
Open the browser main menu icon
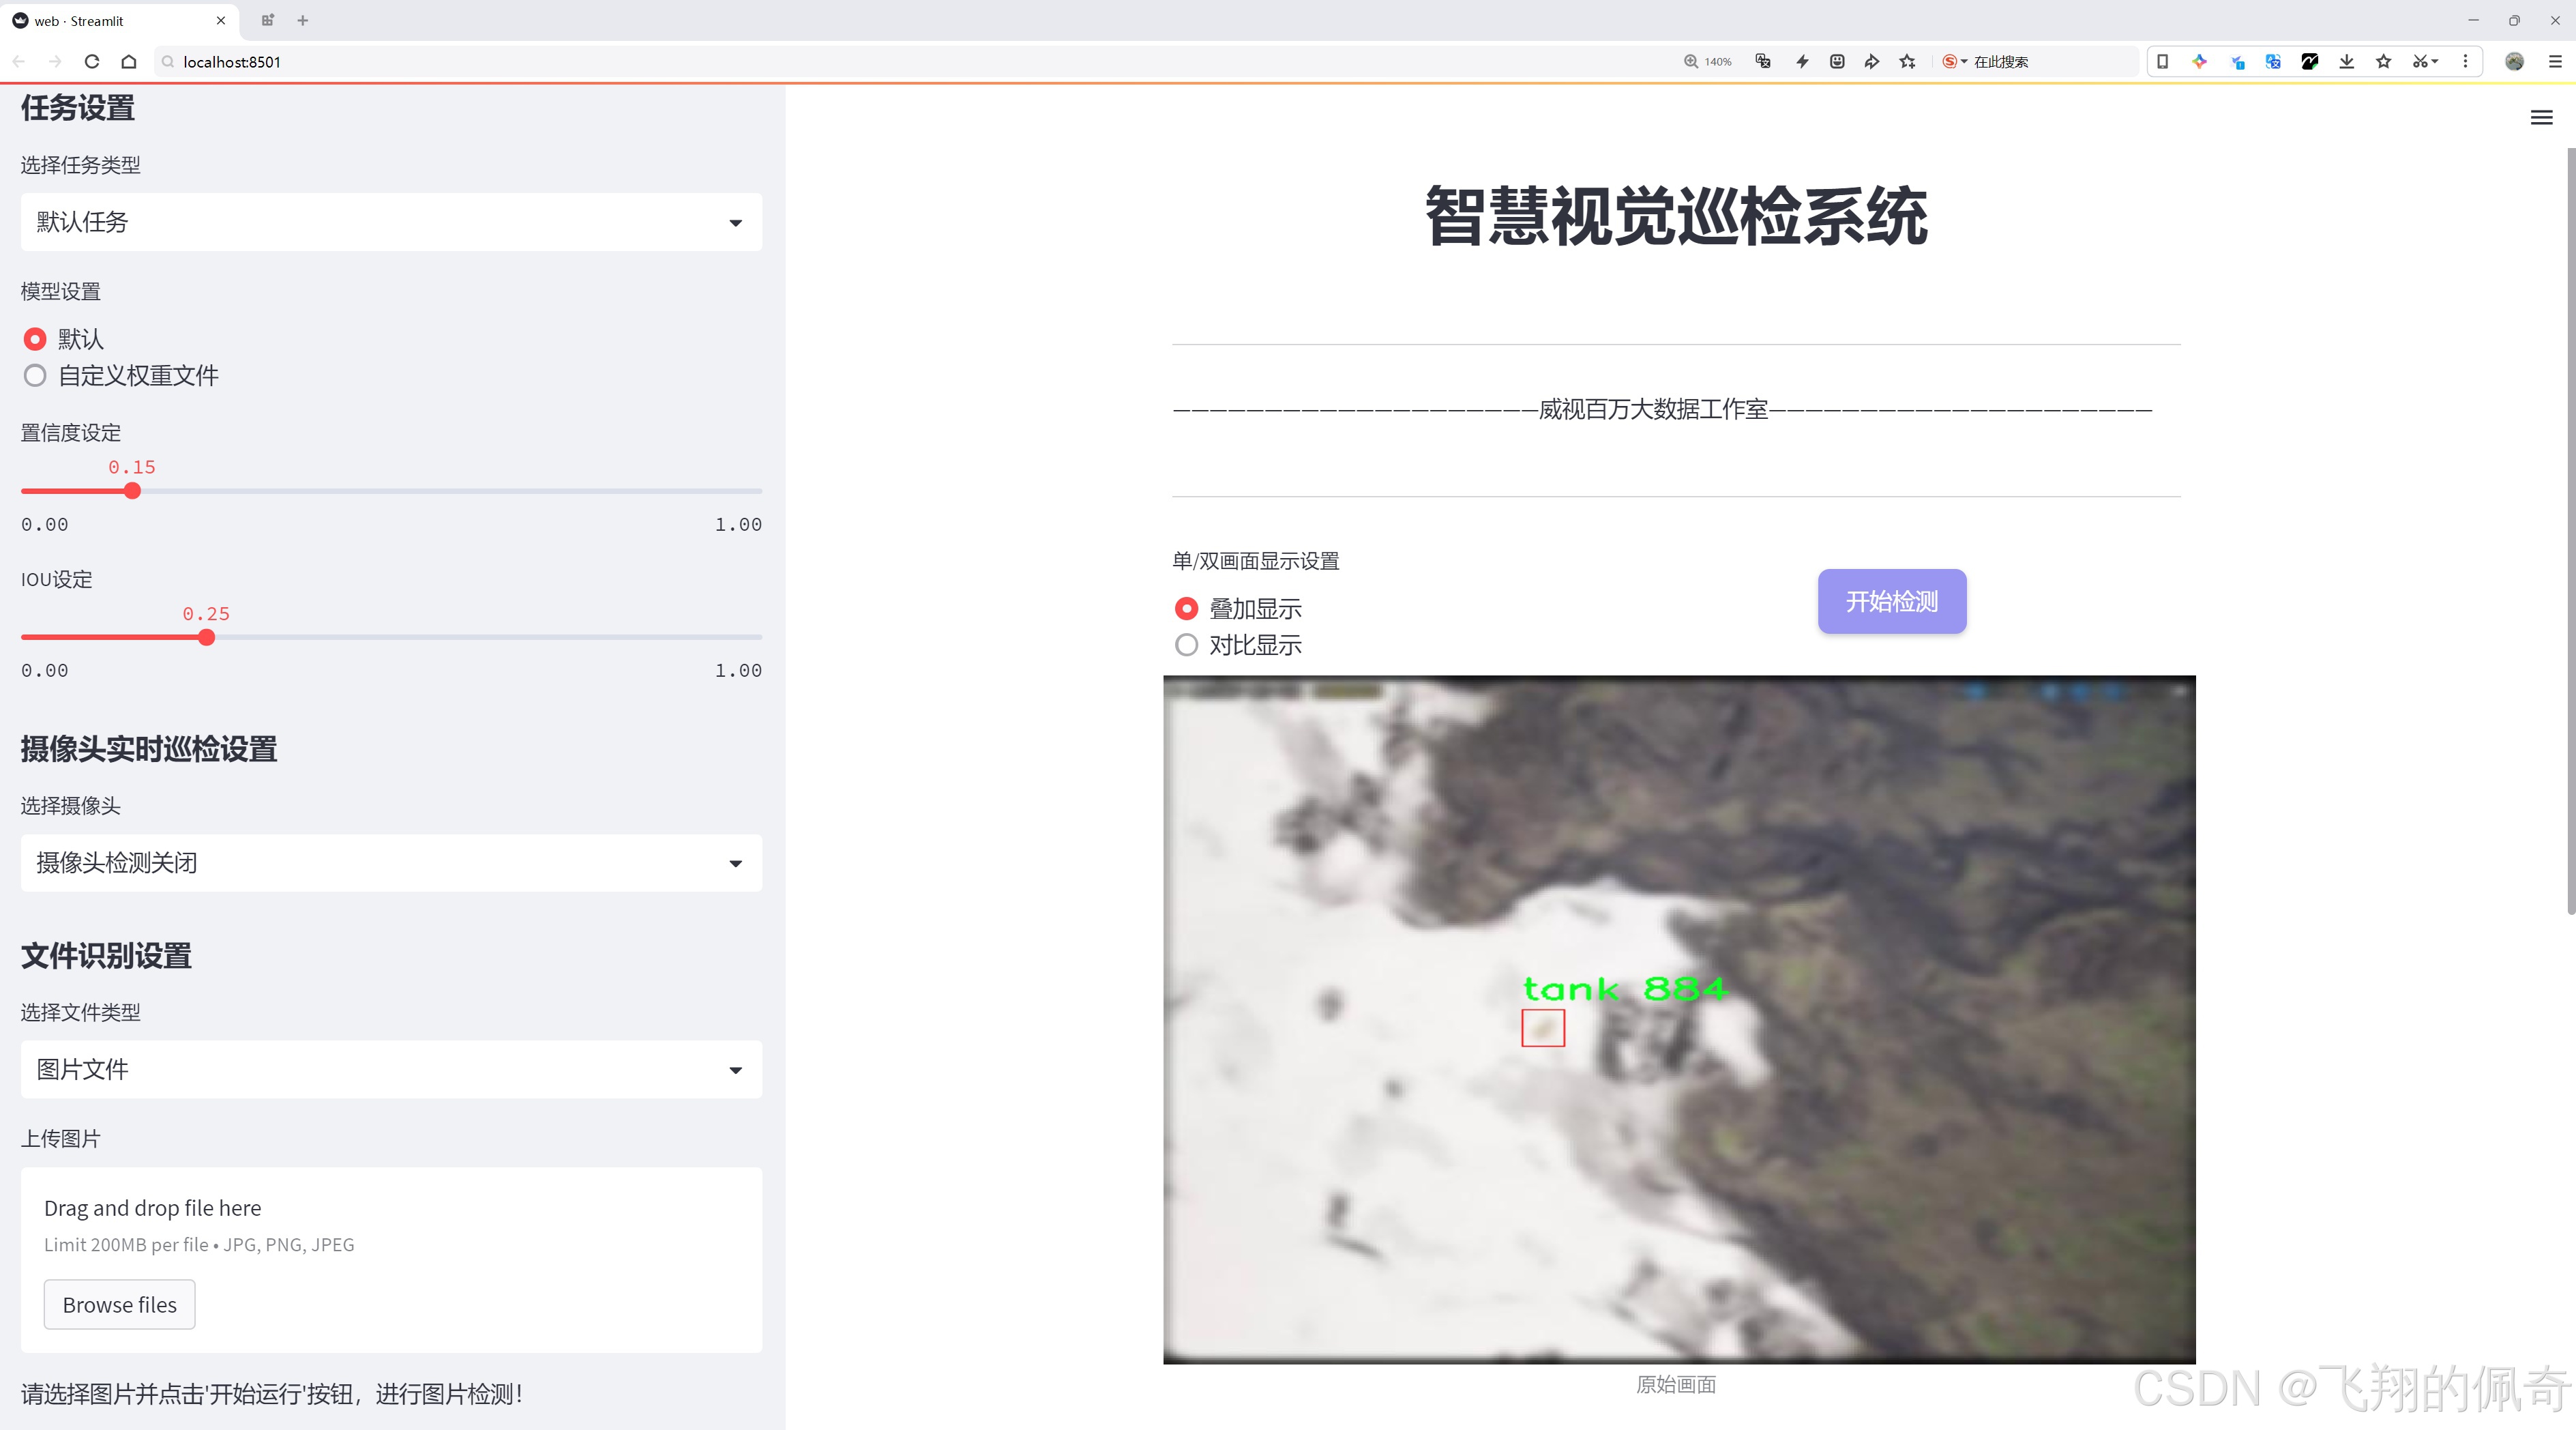(2555, 62)
